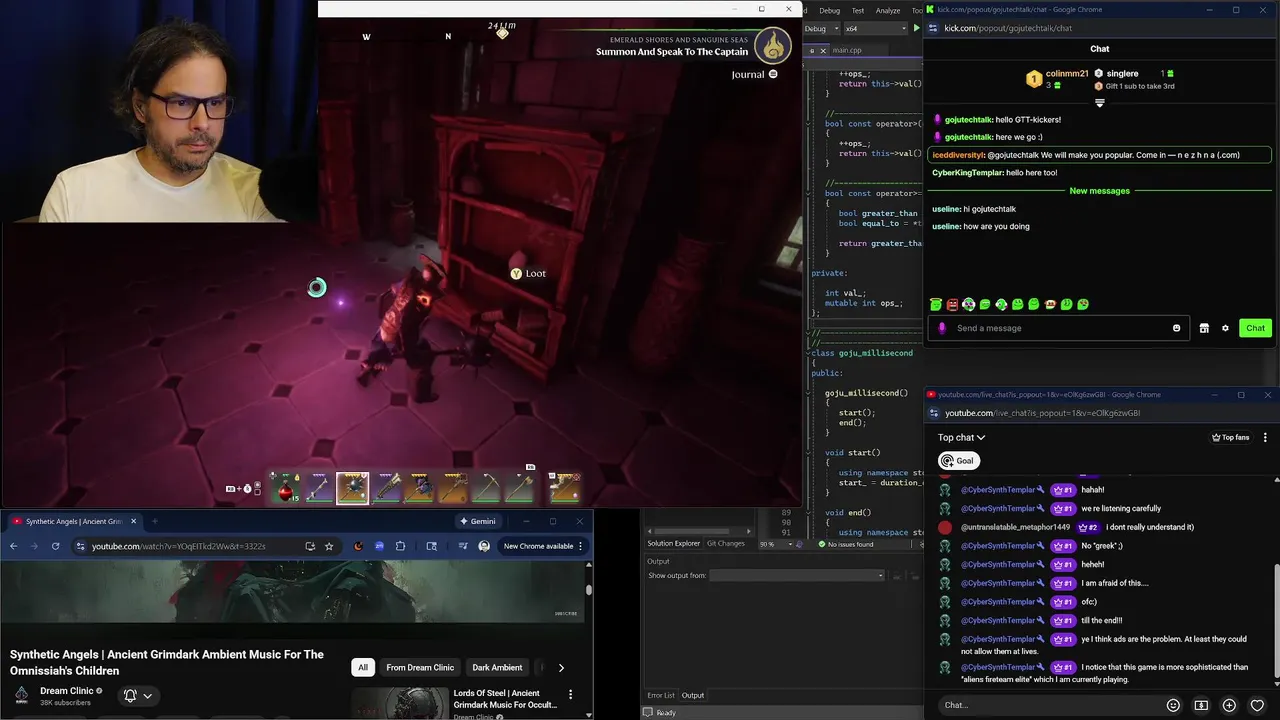Open emoji picker in YouTube chat

[x=1173, y=705]
